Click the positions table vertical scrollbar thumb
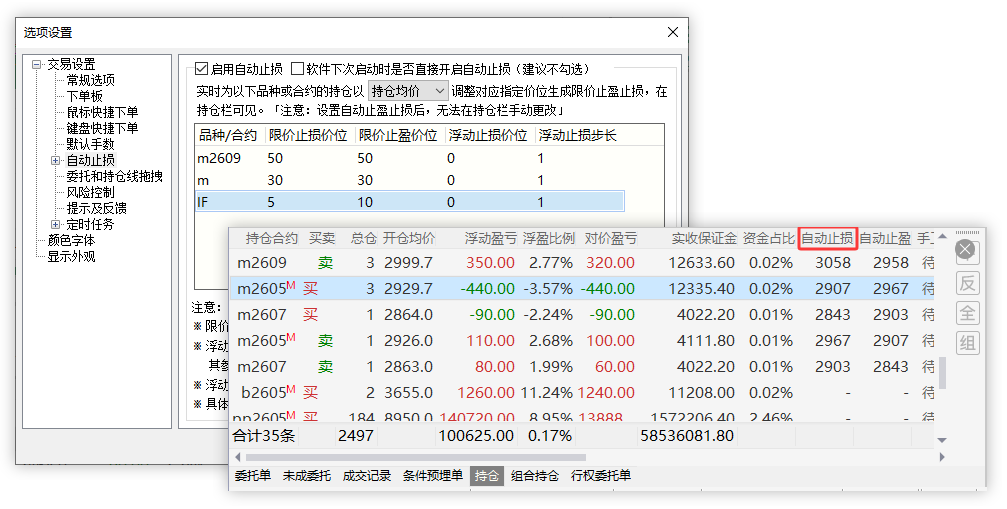This screenshot has width=1007, height=509. click(x=941, y=371)
